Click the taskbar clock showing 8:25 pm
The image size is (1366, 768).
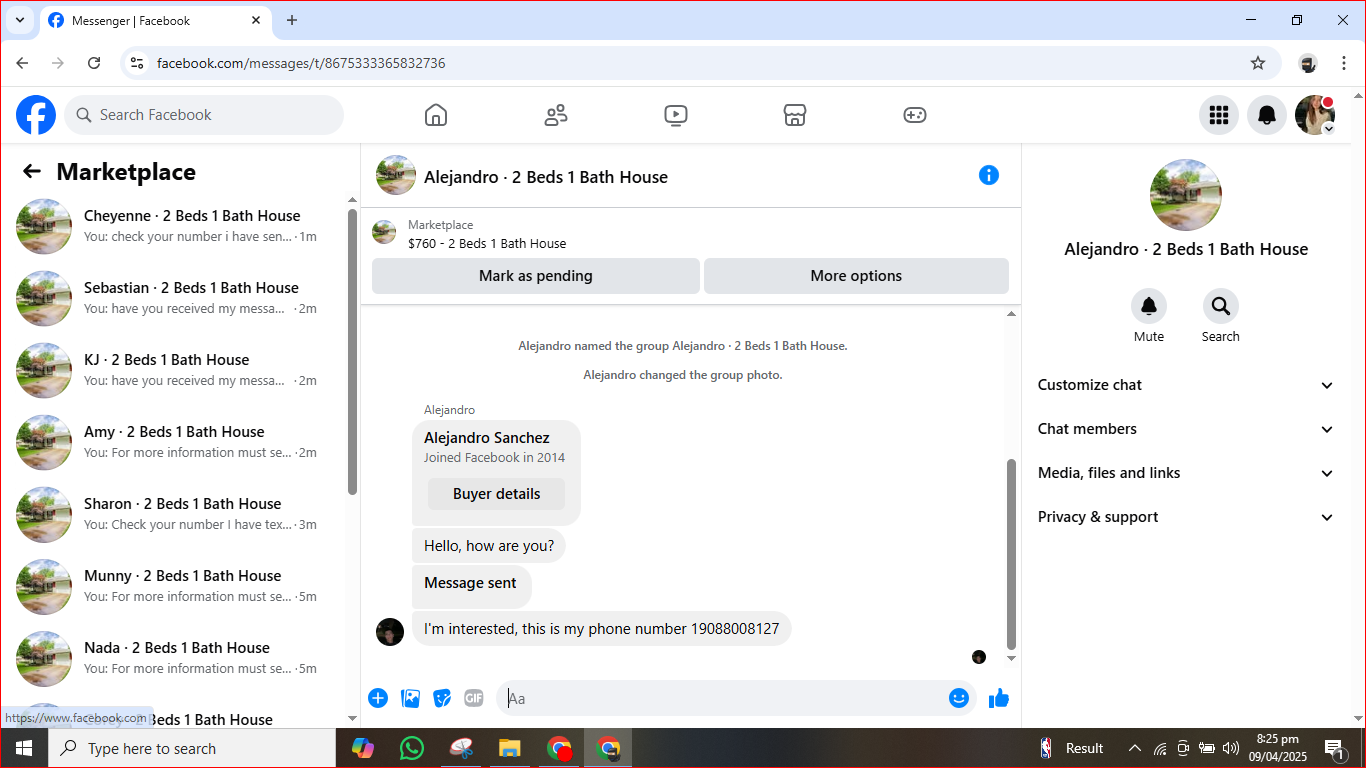[1278, 748]
